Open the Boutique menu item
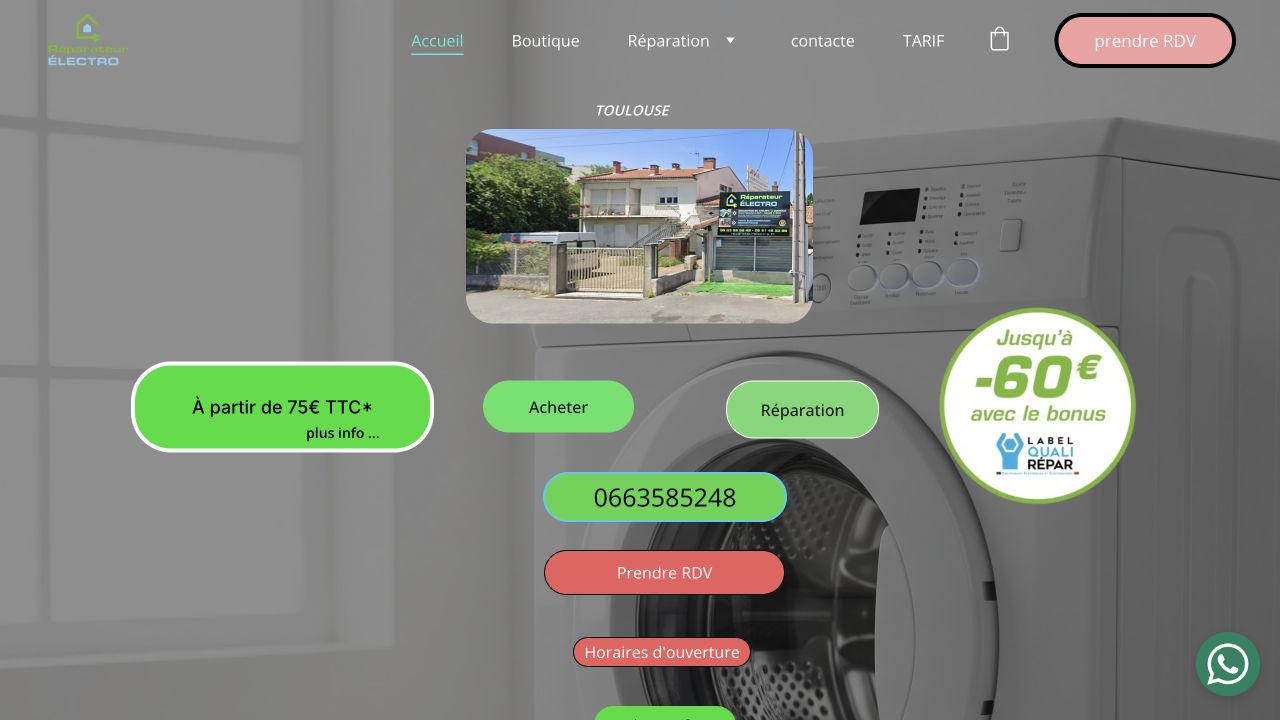 click(x=545, y=41)
